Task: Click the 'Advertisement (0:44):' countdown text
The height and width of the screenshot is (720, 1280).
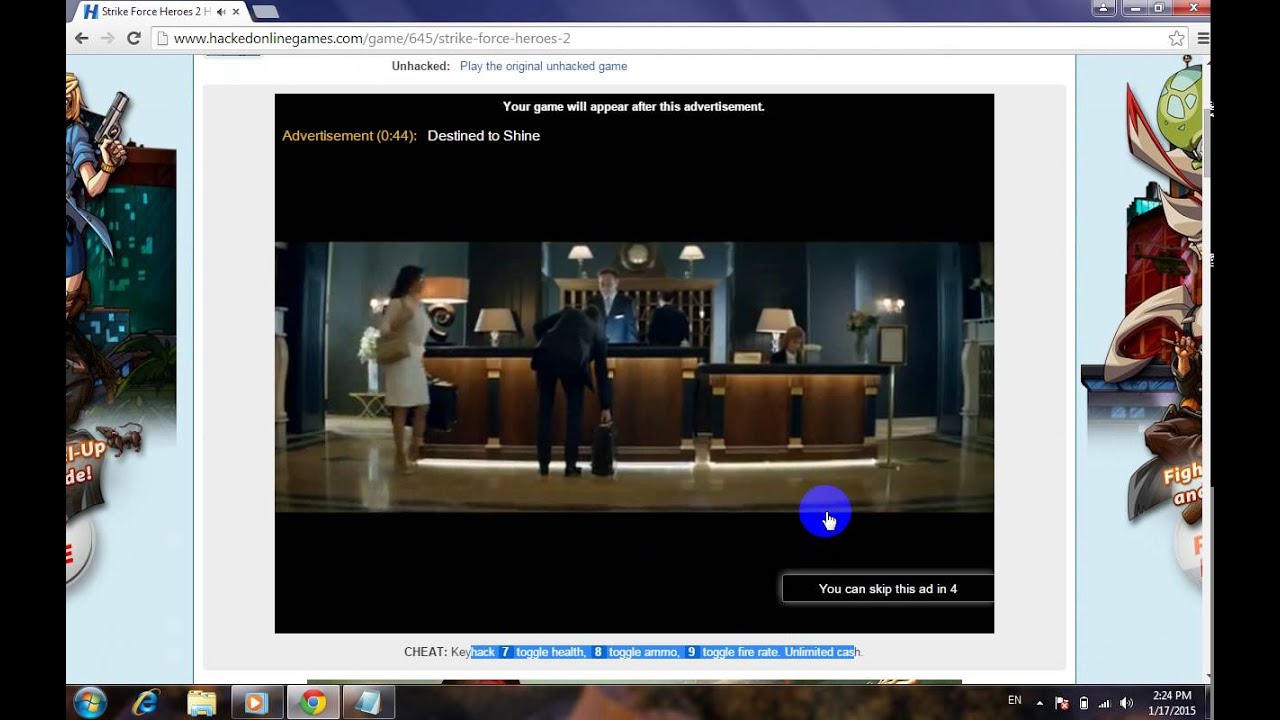Action: (349, 136)
